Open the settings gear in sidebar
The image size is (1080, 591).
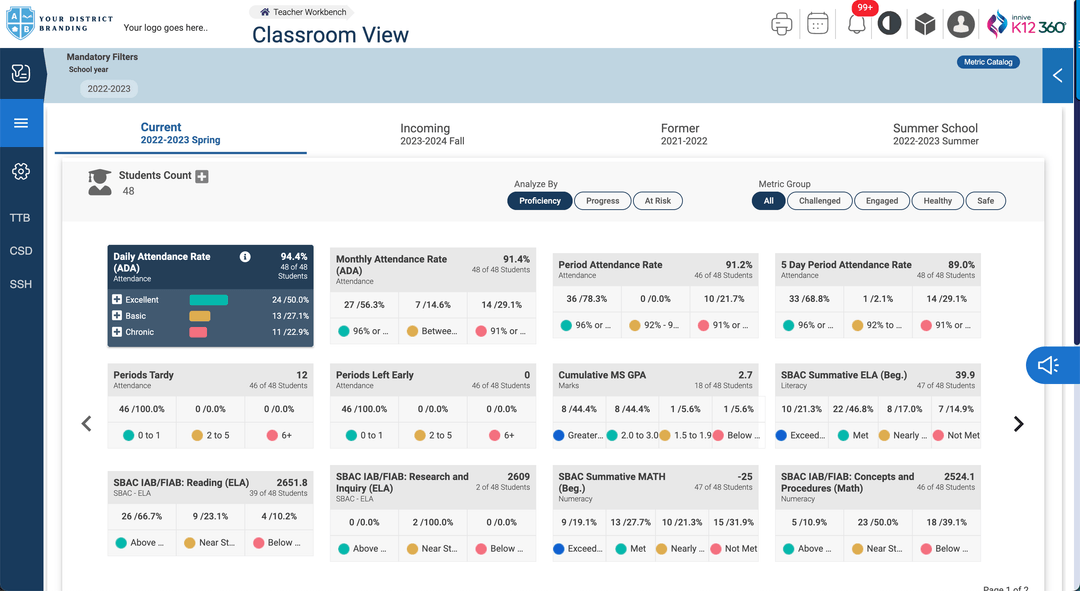click(x=21, y=172)
